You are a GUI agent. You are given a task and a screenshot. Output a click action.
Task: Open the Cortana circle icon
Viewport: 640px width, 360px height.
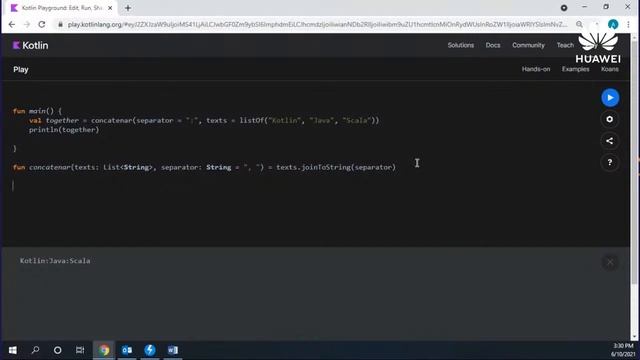click(58, 350)
